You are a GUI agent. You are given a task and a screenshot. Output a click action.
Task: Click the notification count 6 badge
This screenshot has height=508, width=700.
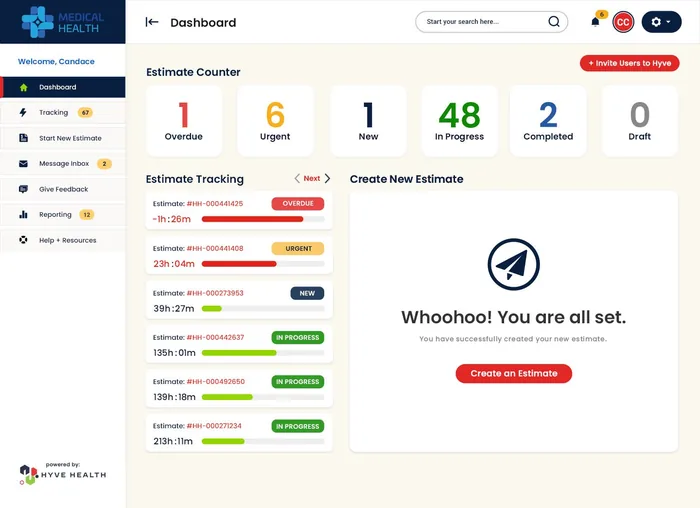point(602,14)
